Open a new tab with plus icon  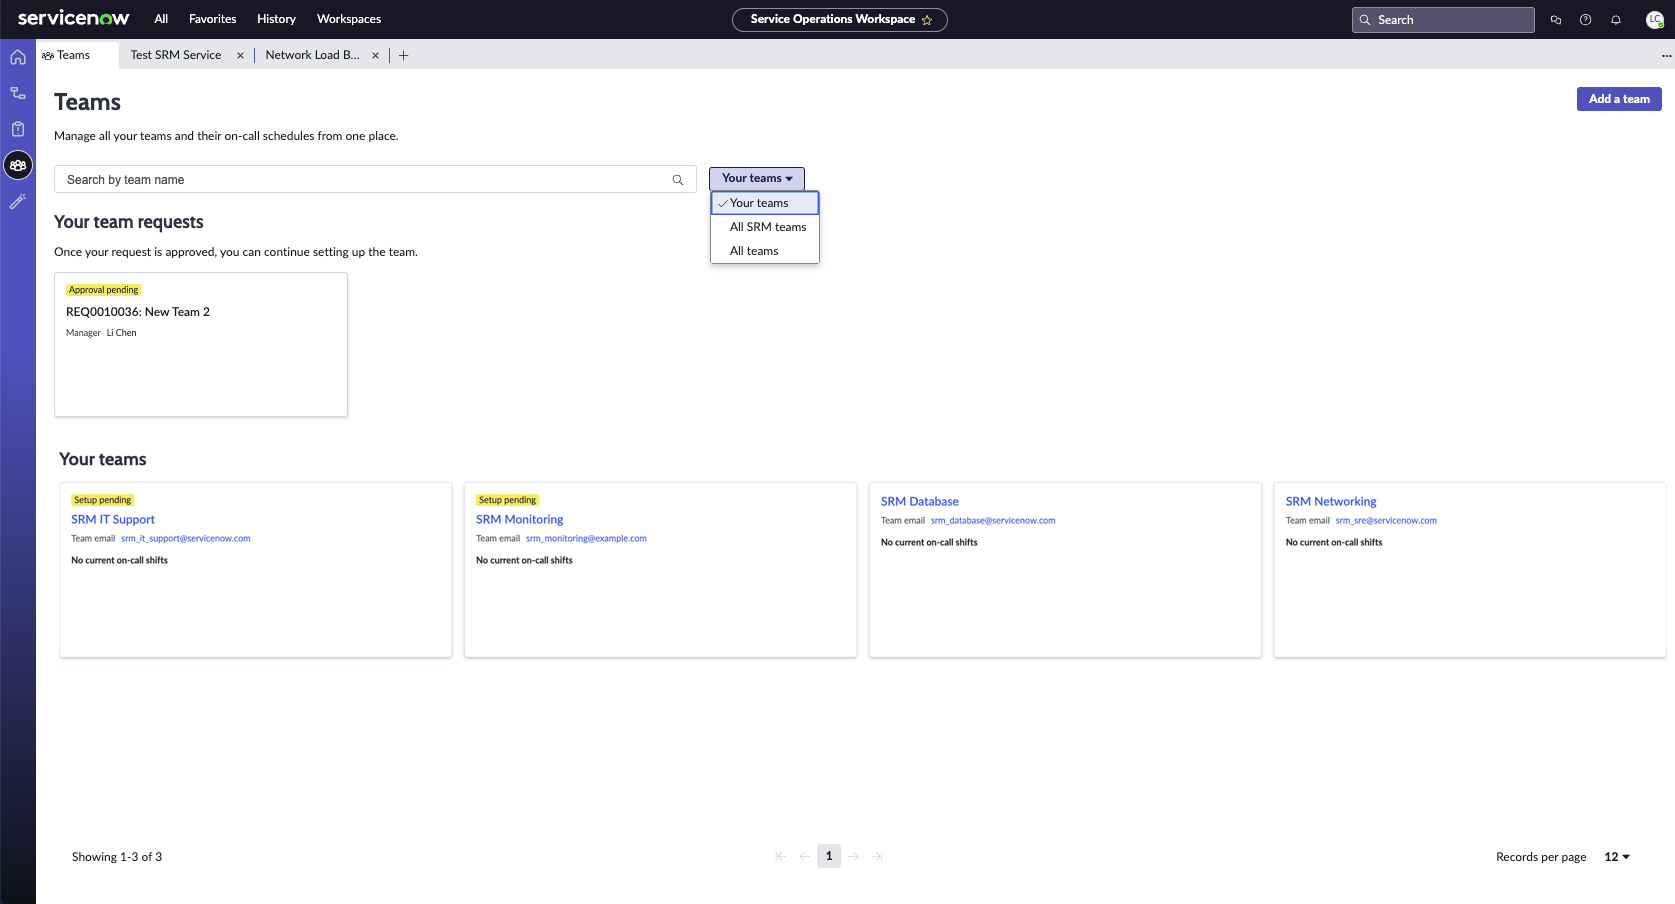404,56
